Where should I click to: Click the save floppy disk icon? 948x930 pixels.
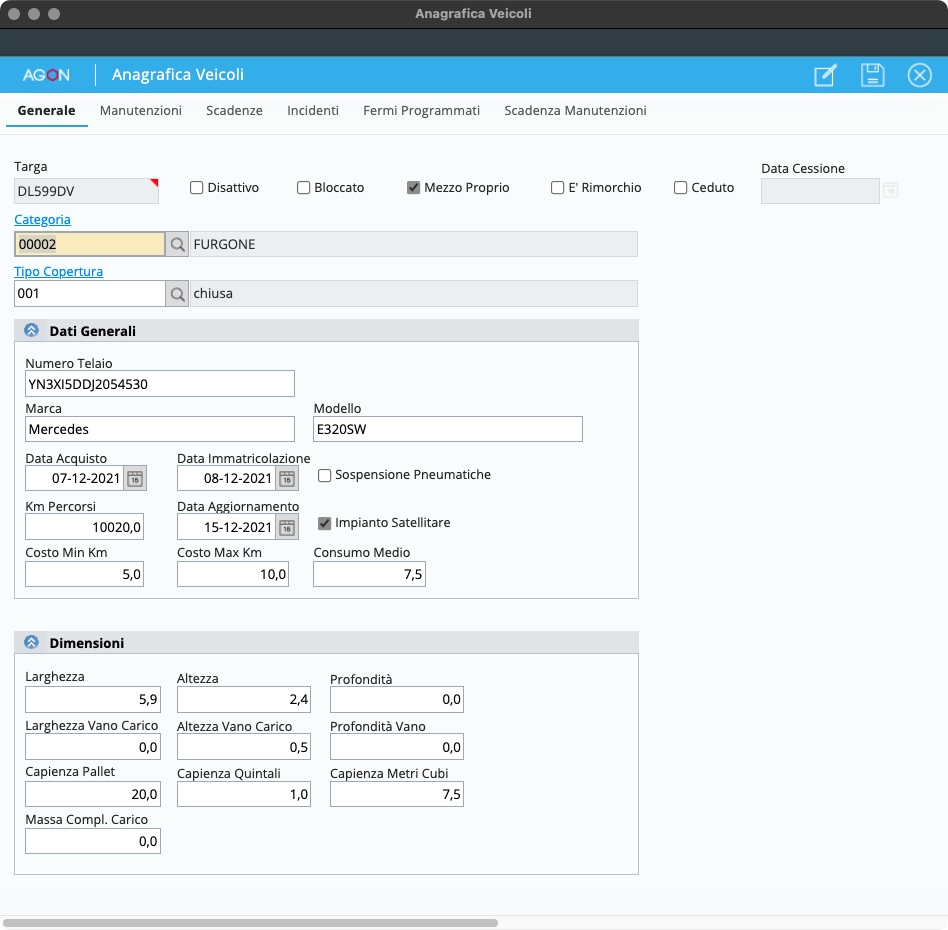click(x=872, y=75)
